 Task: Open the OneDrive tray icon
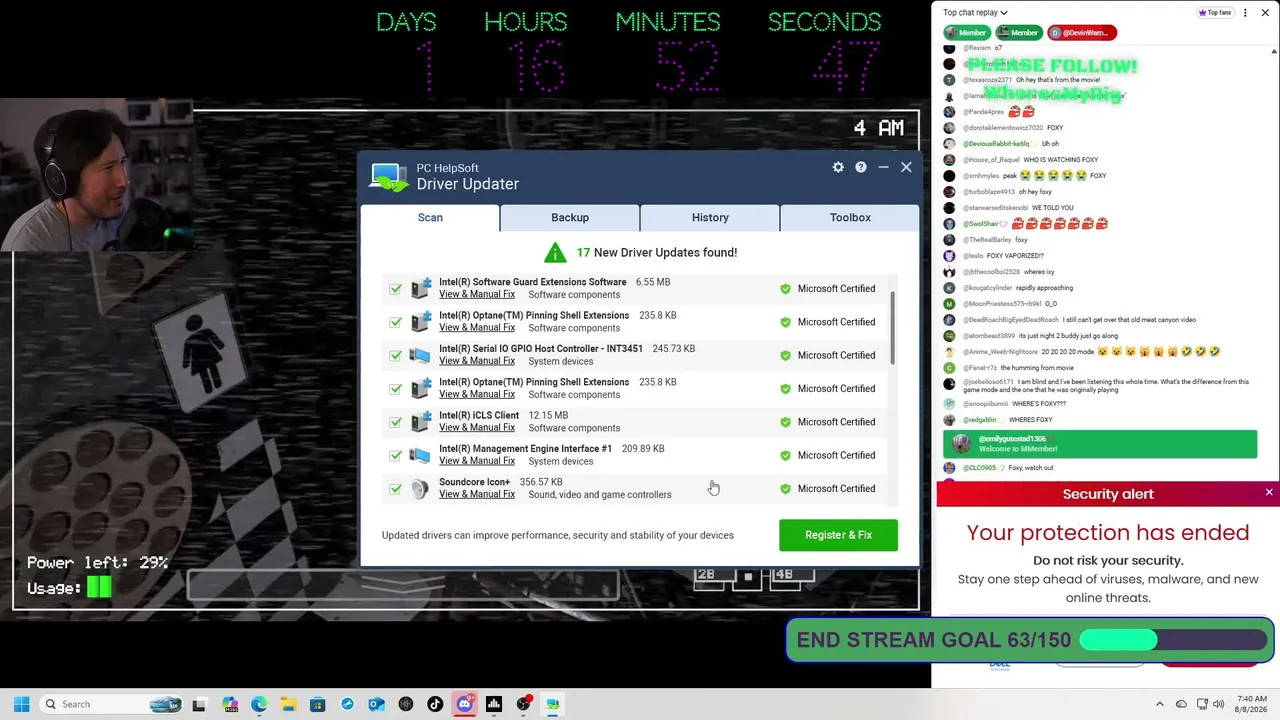pos(1181,704)
